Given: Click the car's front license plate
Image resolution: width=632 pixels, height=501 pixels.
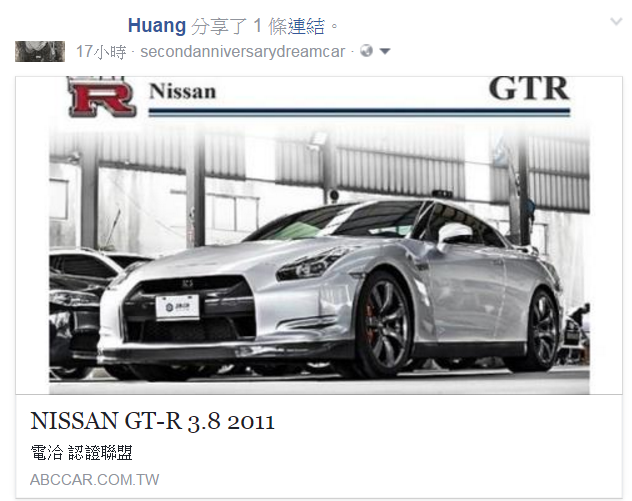Looking at the screenshot, I should click(177, 307).
